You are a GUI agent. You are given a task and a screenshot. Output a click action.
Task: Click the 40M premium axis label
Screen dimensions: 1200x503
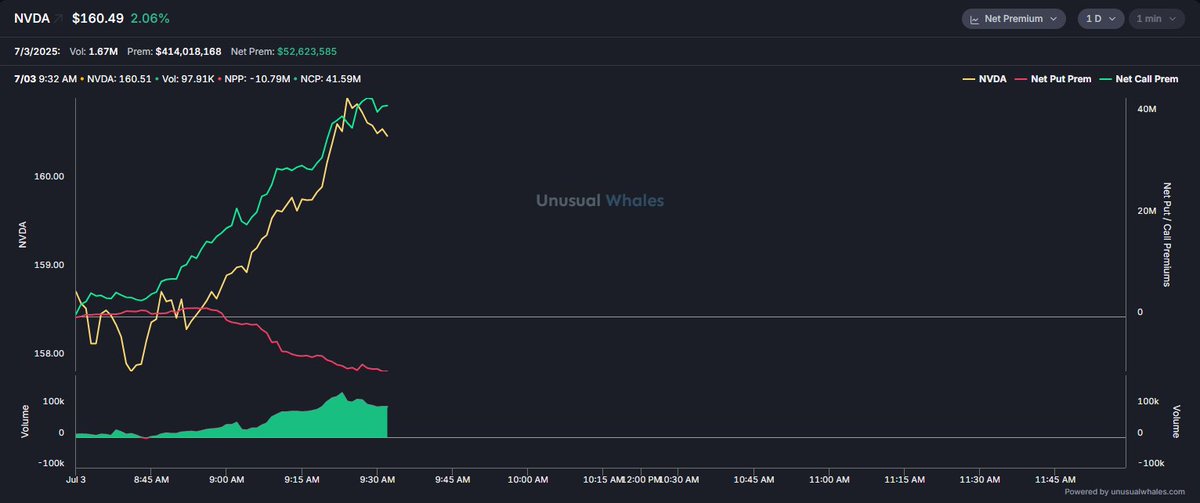pyautogui.click(x=1147, y=111)
